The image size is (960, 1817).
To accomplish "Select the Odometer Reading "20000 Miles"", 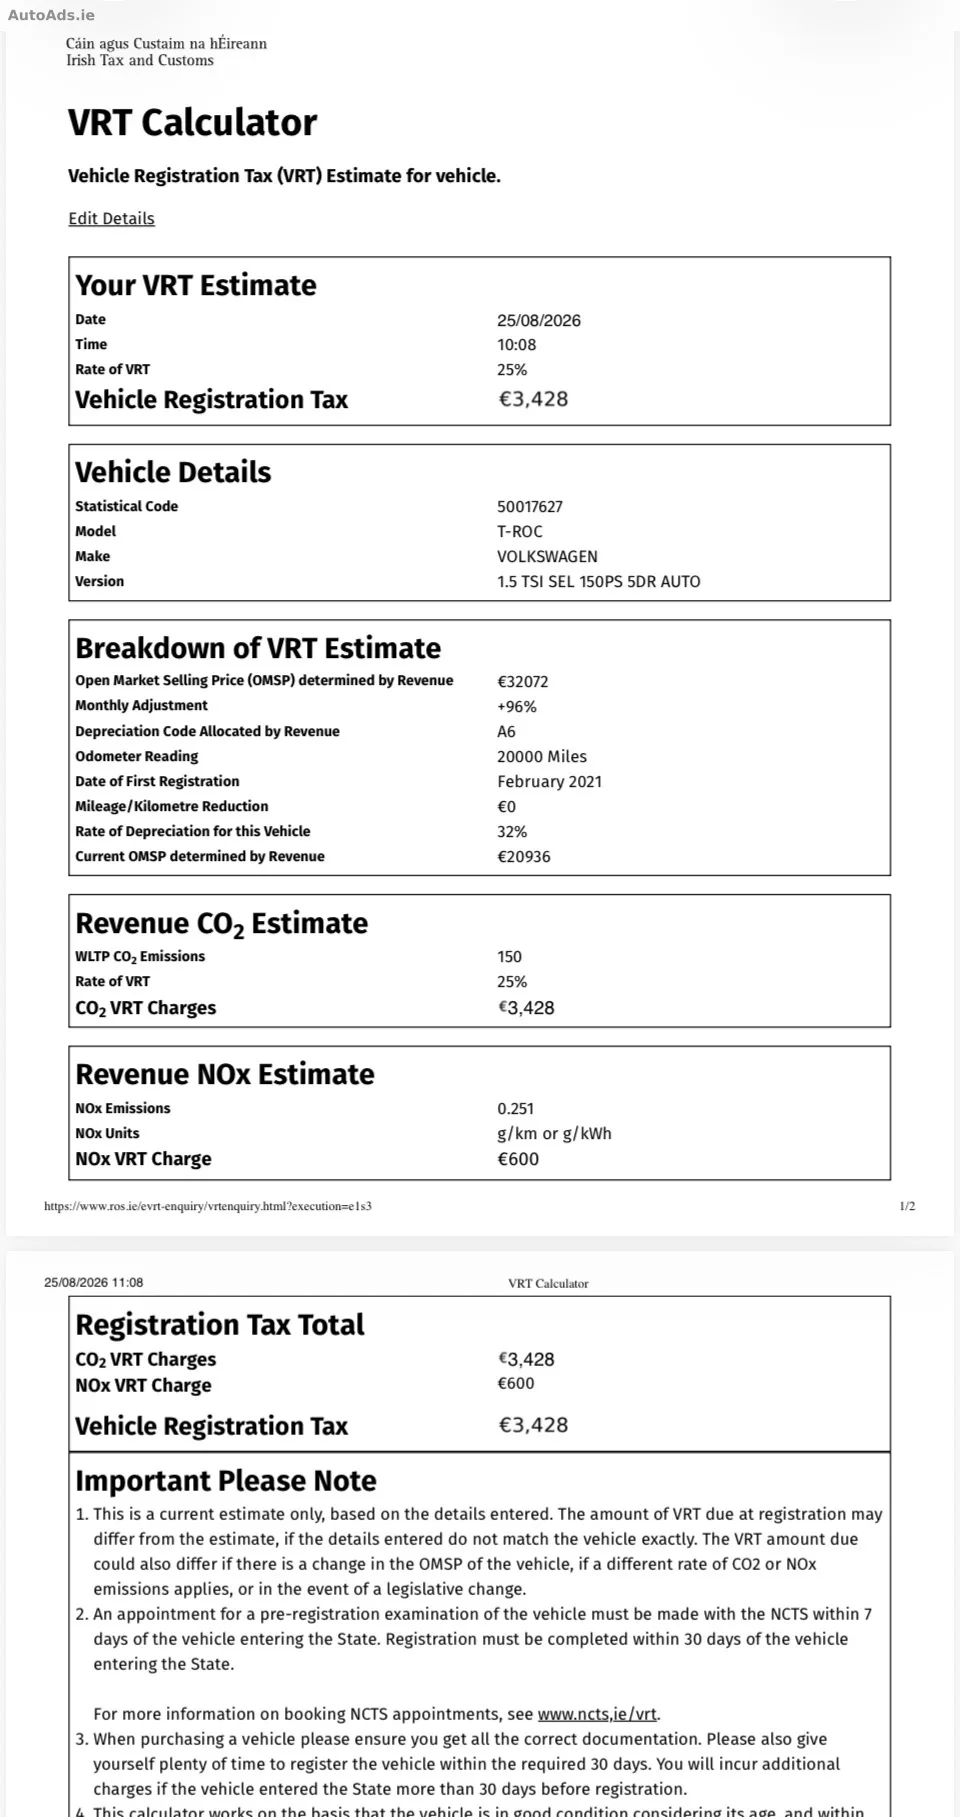I will [542, 756].
